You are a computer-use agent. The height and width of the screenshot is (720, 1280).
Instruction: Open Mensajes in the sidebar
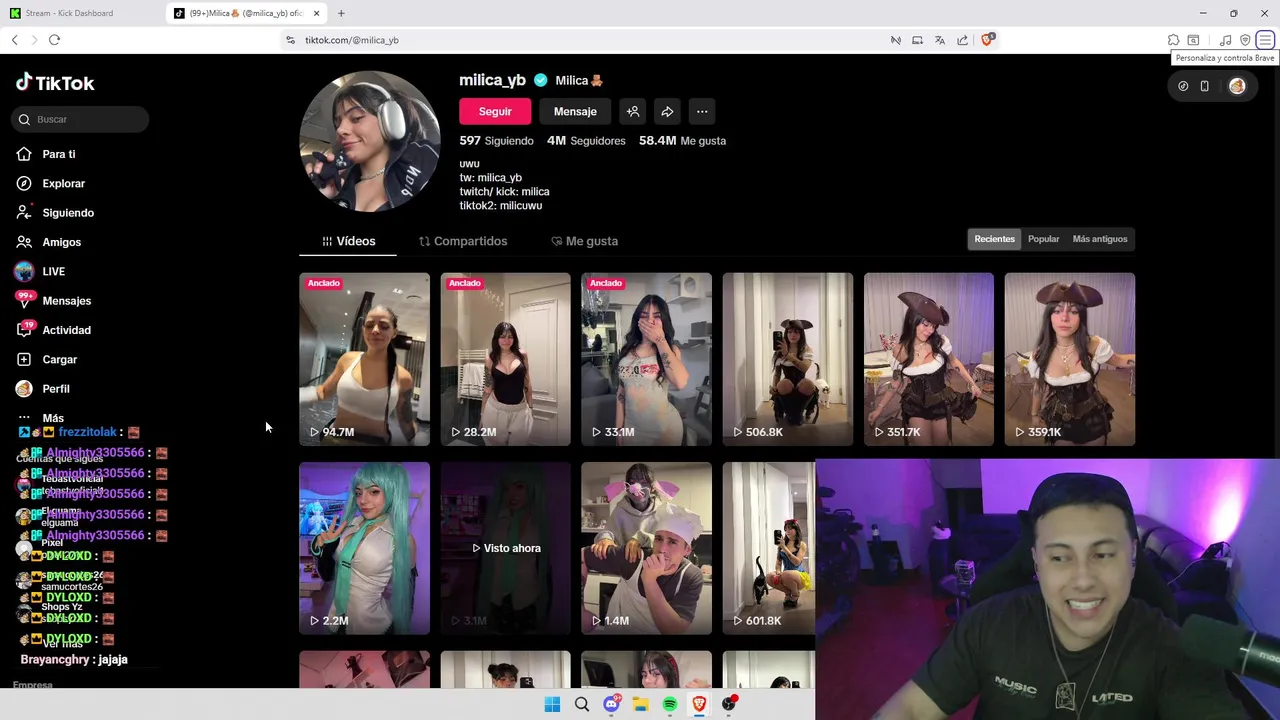pyautogui.click(x=66, y=301)
